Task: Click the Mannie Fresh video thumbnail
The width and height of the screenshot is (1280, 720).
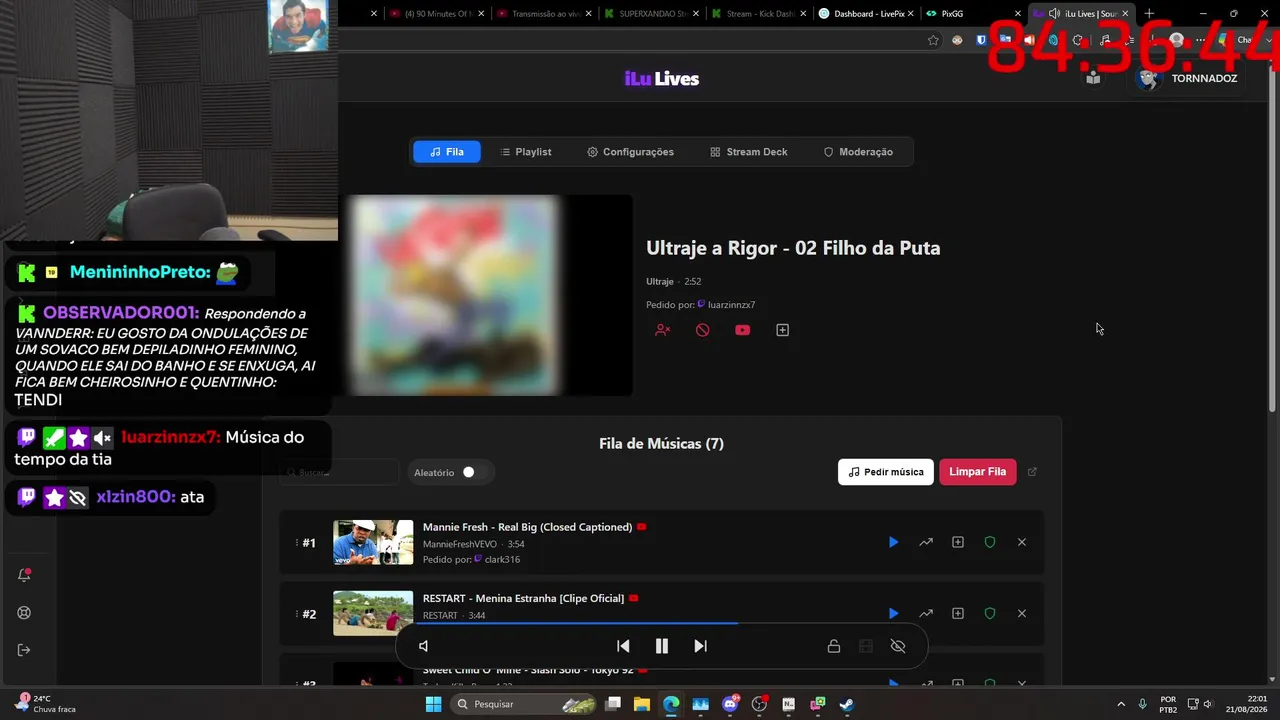Action: pyautogui.click(x=373, y=542)
